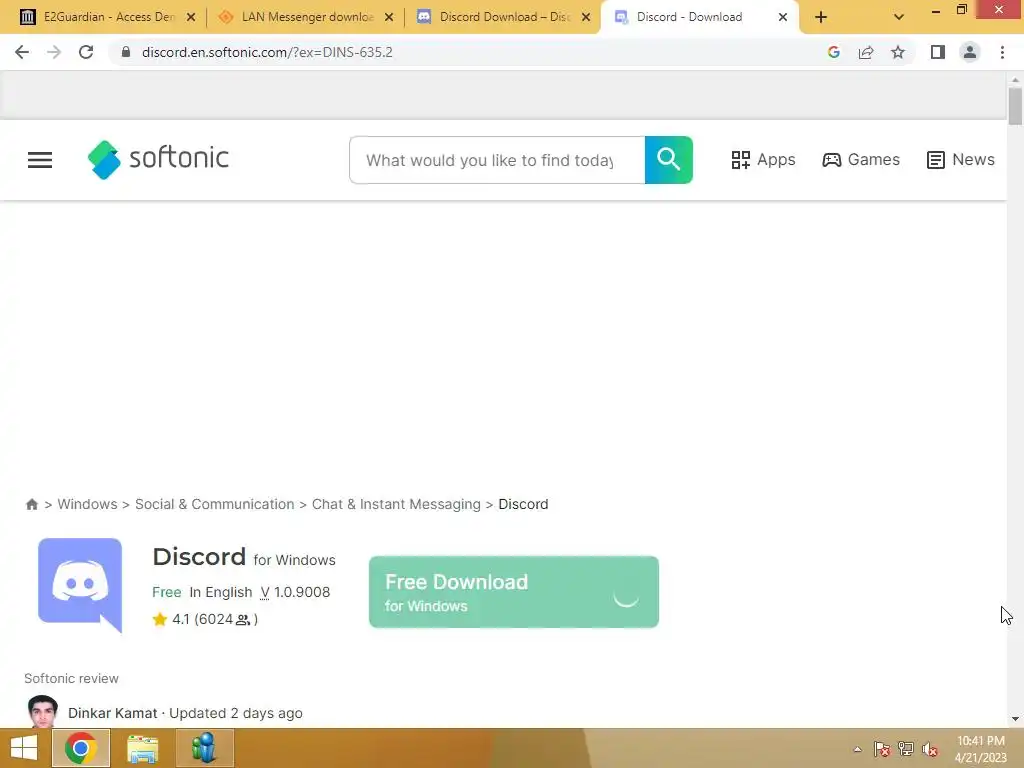
Task: Open the News section
Action: pos(961,159)
